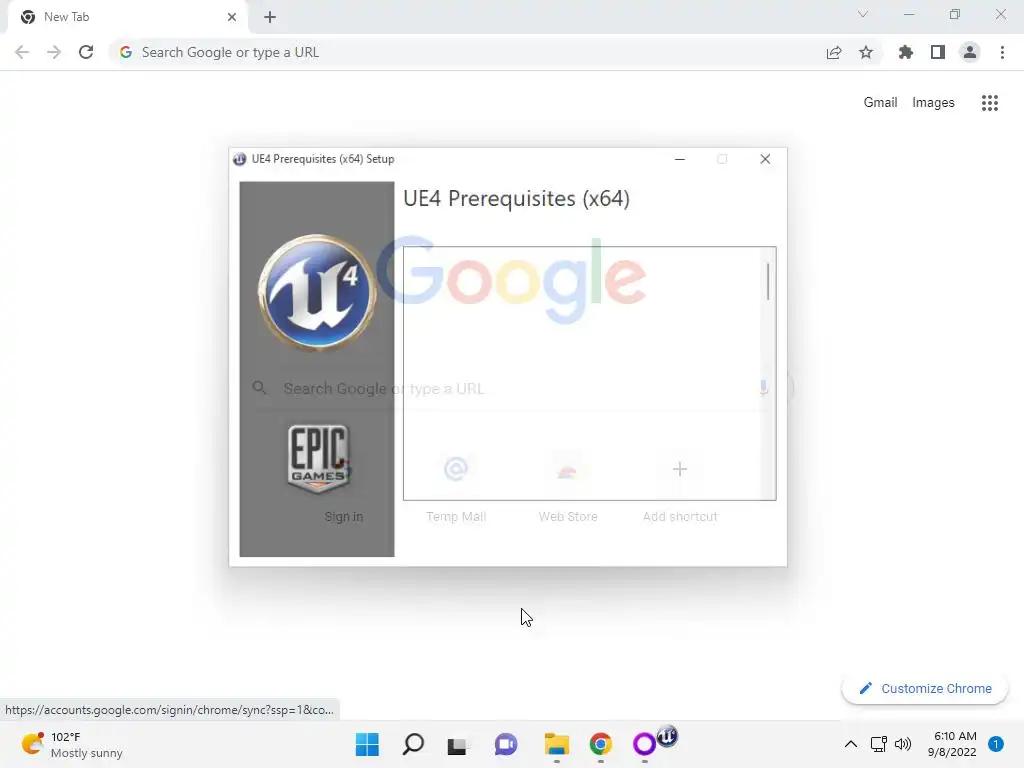Reload the page in Chrome
Screen dimensions: 1024x768
86,52
